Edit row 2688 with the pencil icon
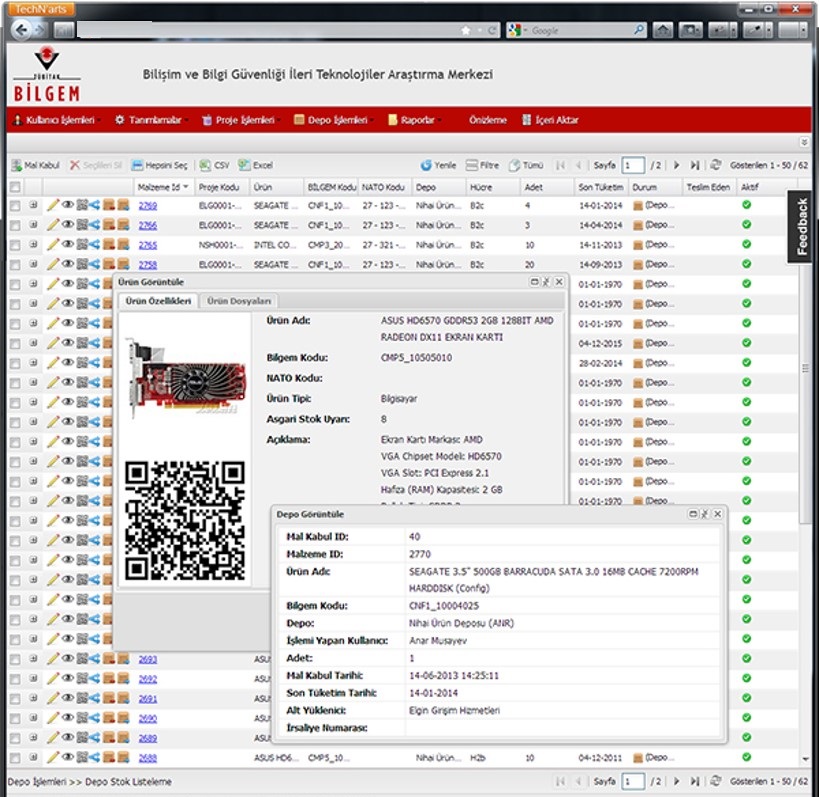The width and height of the screenshot is (819, 797). (x=53, y=757)
